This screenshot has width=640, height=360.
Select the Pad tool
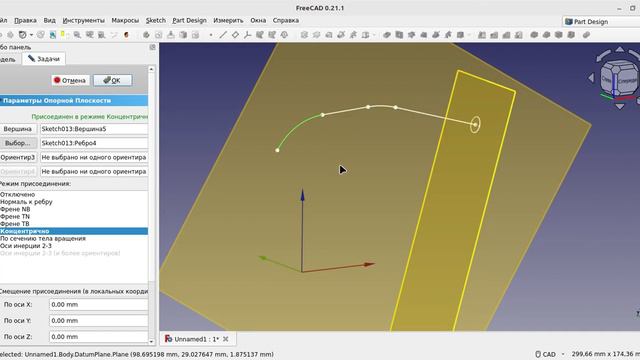[304, 35]
